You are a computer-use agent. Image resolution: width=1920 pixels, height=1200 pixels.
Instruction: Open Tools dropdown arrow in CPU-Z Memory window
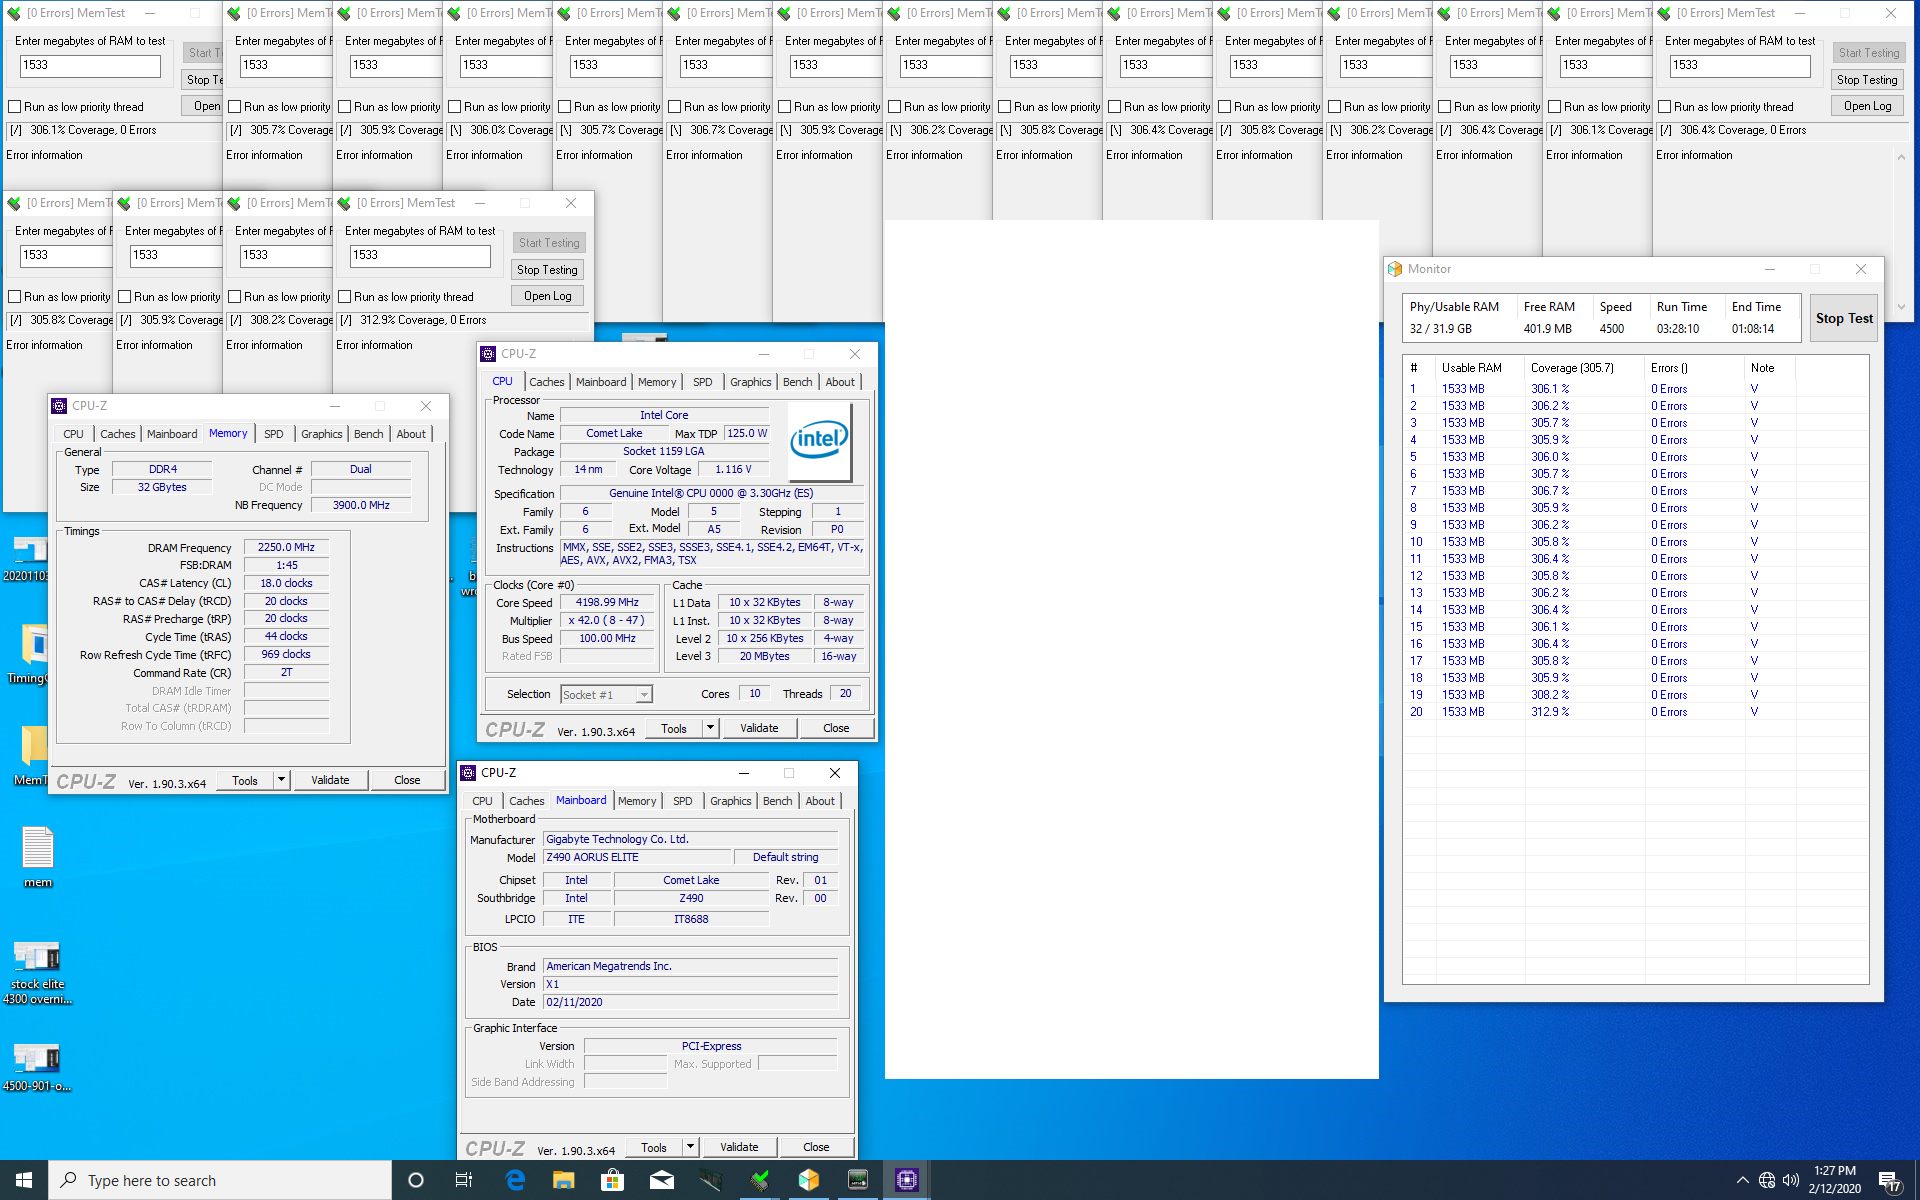282,780
